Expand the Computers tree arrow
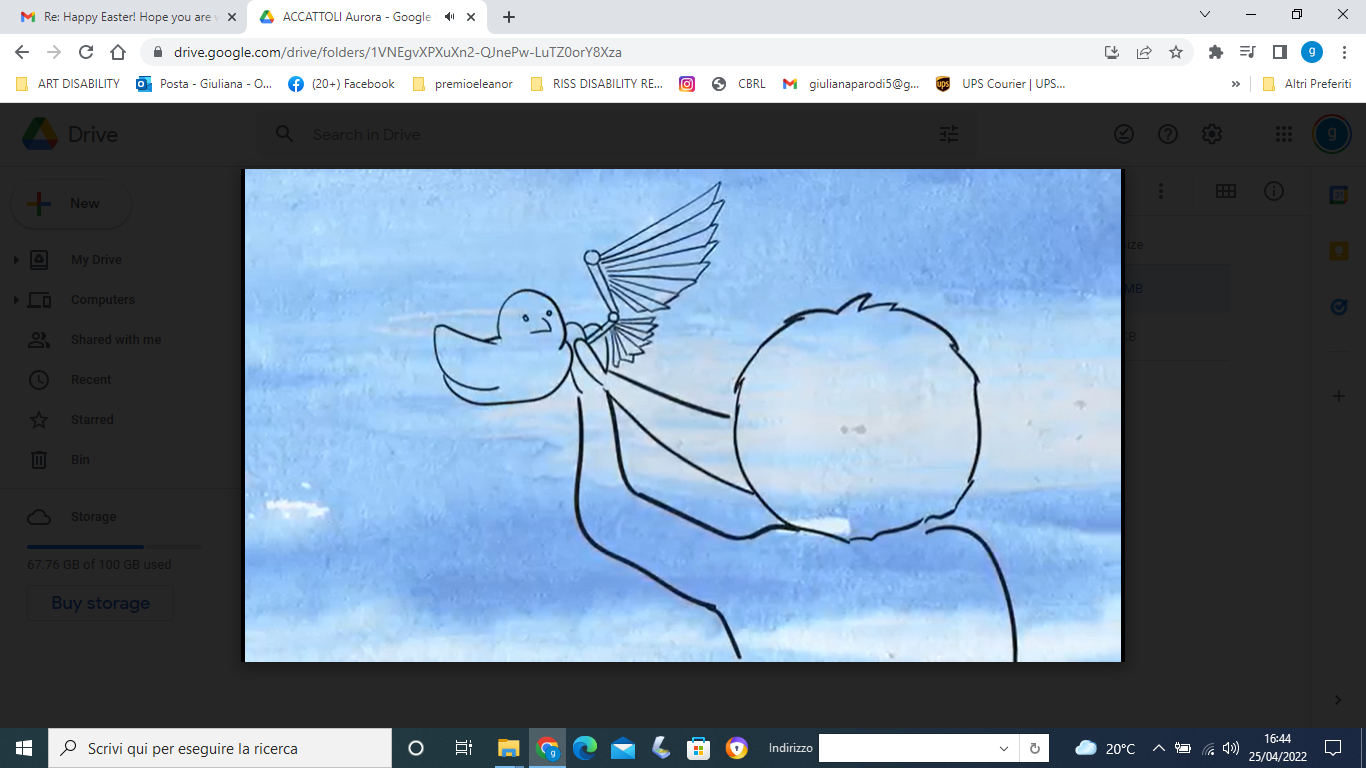 tap(16, 300)
